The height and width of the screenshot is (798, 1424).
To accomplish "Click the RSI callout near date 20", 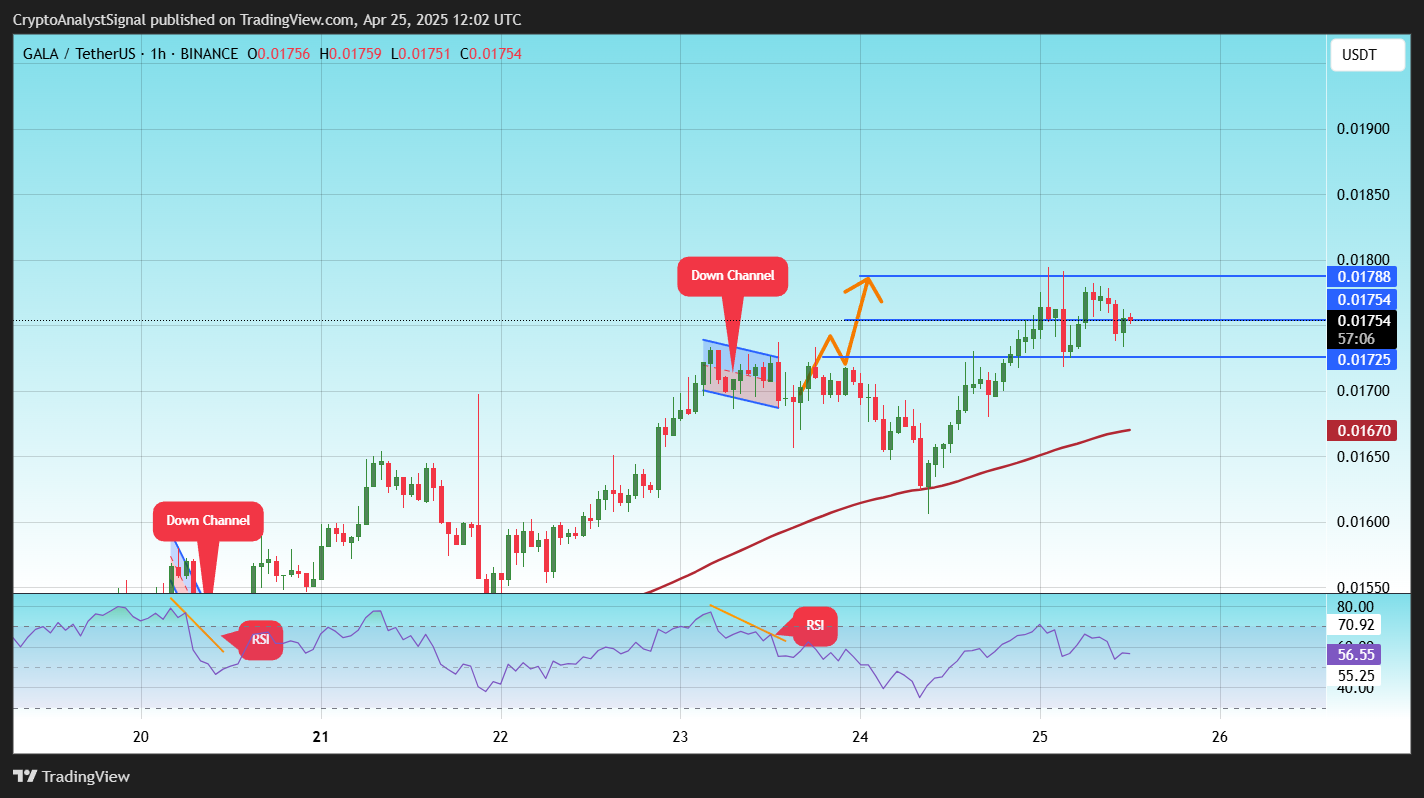I will click(x=260, y=639).
